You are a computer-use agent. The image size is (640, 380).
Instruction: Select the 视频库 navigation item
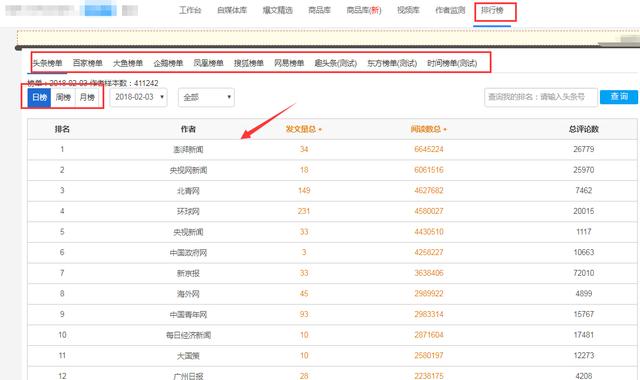point(408,10)
